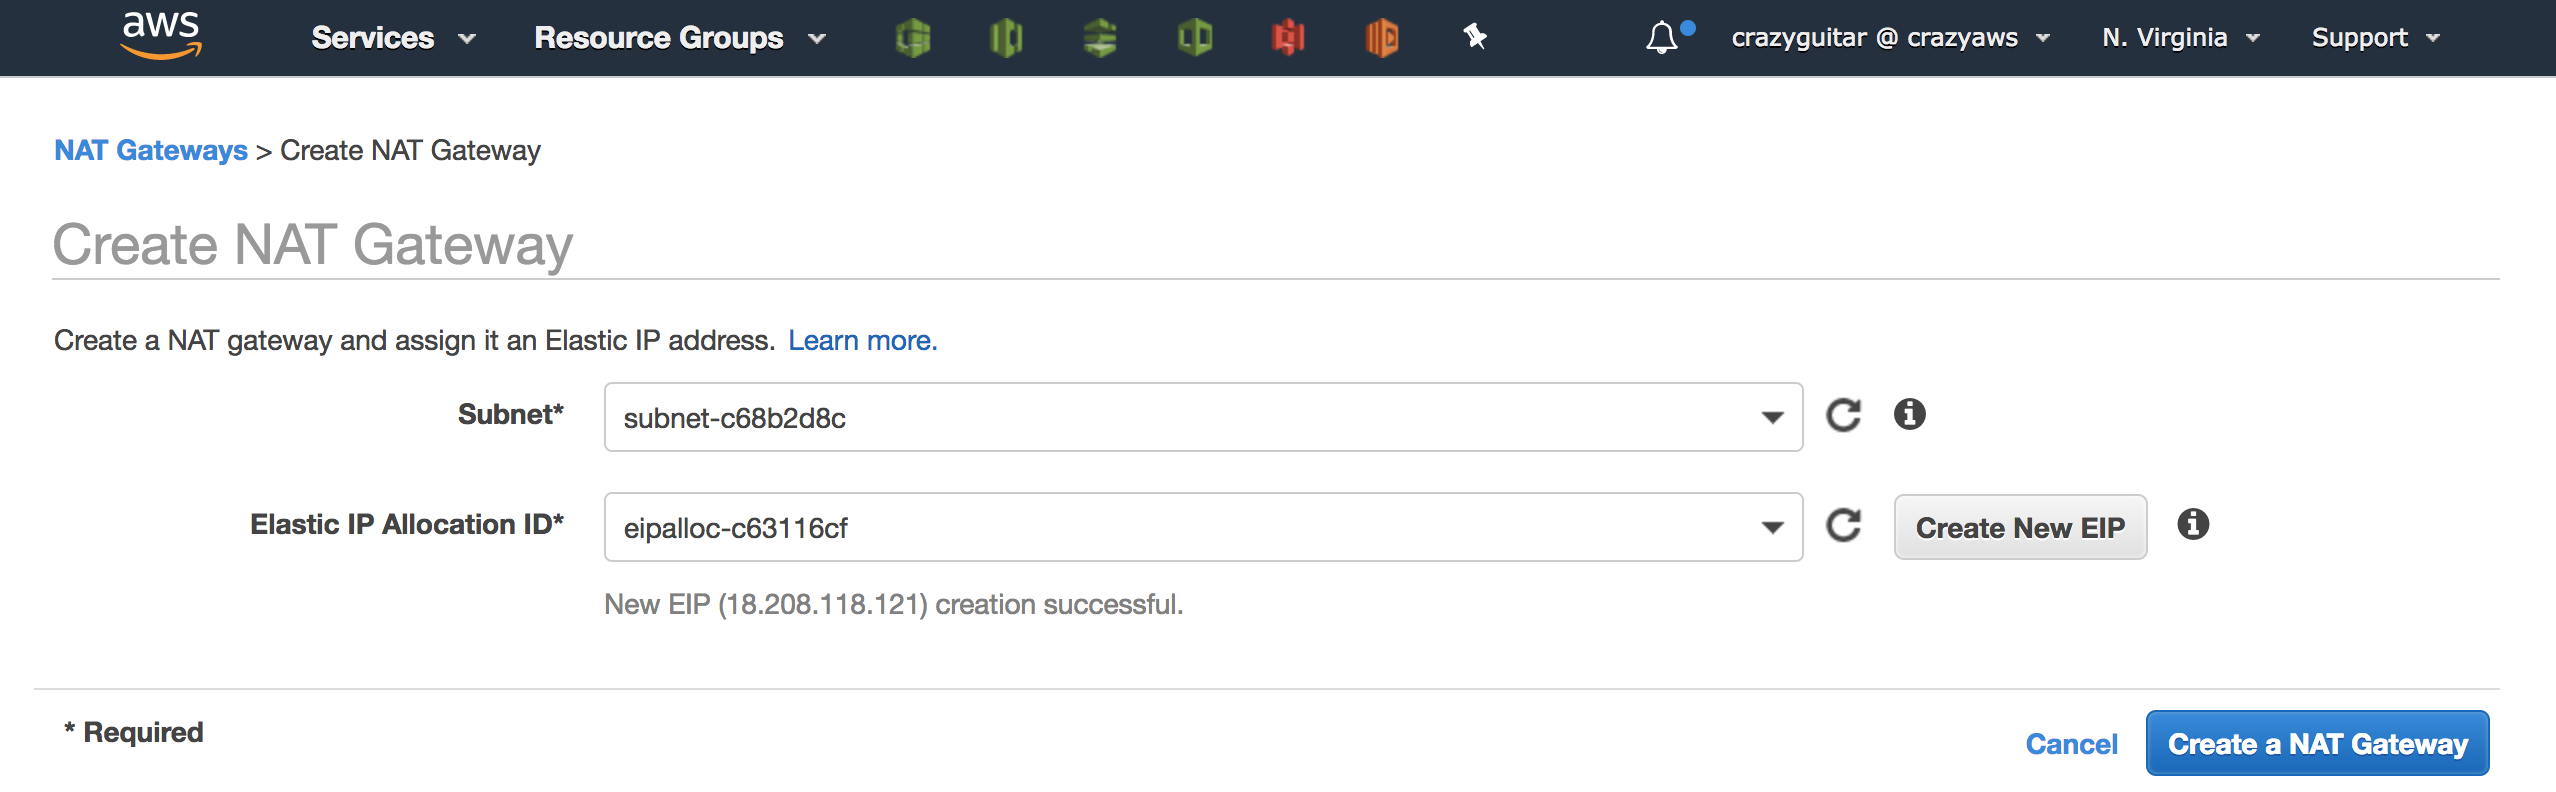Image resolution: width=2556 pixels, height=792 pixels.
Task: Open the orange Lambda shortcut icon
Action: click(x=1382, y=38)
